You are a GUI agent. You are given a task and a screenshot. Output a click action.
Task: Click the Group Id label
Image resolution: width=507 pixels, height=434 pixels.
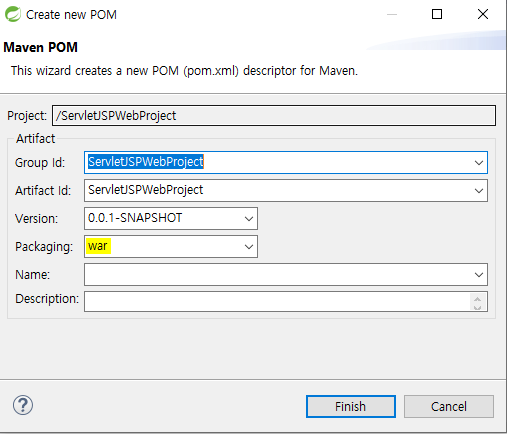click(x=40, y=163)
